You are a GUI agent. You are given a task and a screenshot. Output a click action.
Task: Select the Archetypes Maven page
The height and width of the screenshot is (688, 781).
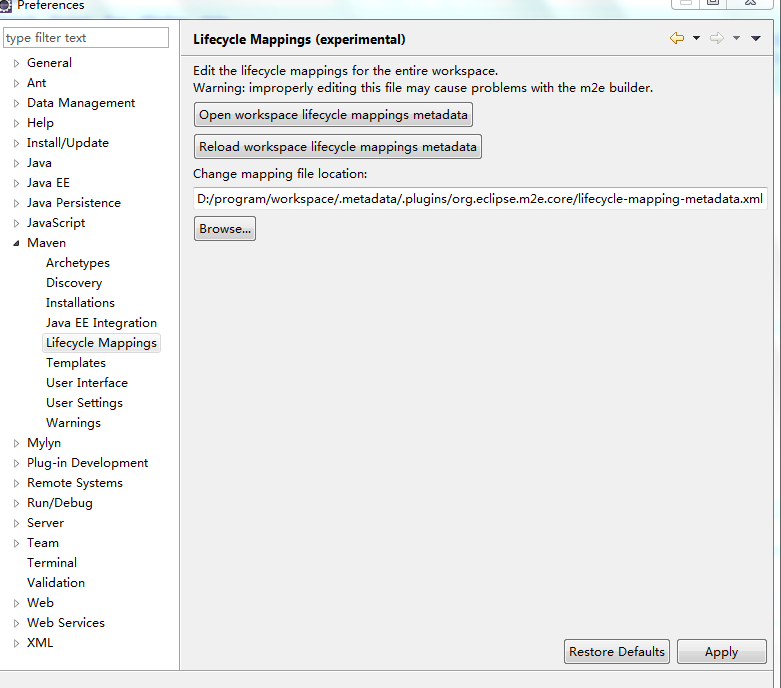(x=78, y=263)
